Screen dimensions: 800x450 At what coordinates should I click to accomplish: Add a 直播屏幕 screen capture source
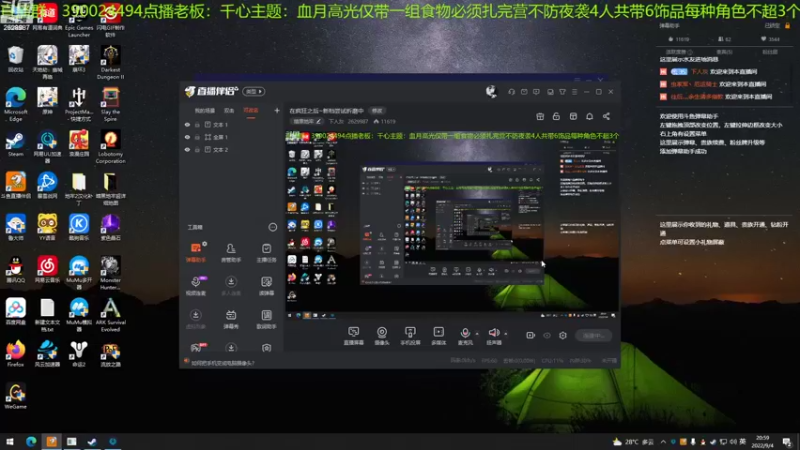[x=354, y=336]
